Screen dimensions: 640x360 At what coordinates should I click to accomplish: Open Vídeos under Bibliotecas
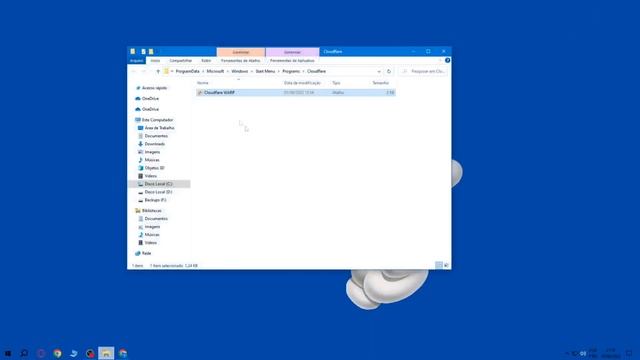click(x=151, y=243)
